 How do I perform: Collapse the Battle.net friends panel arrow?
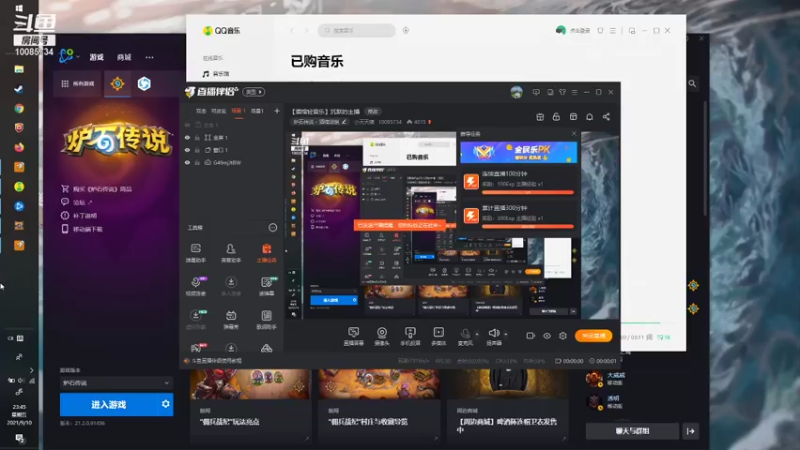pos(690,431)
